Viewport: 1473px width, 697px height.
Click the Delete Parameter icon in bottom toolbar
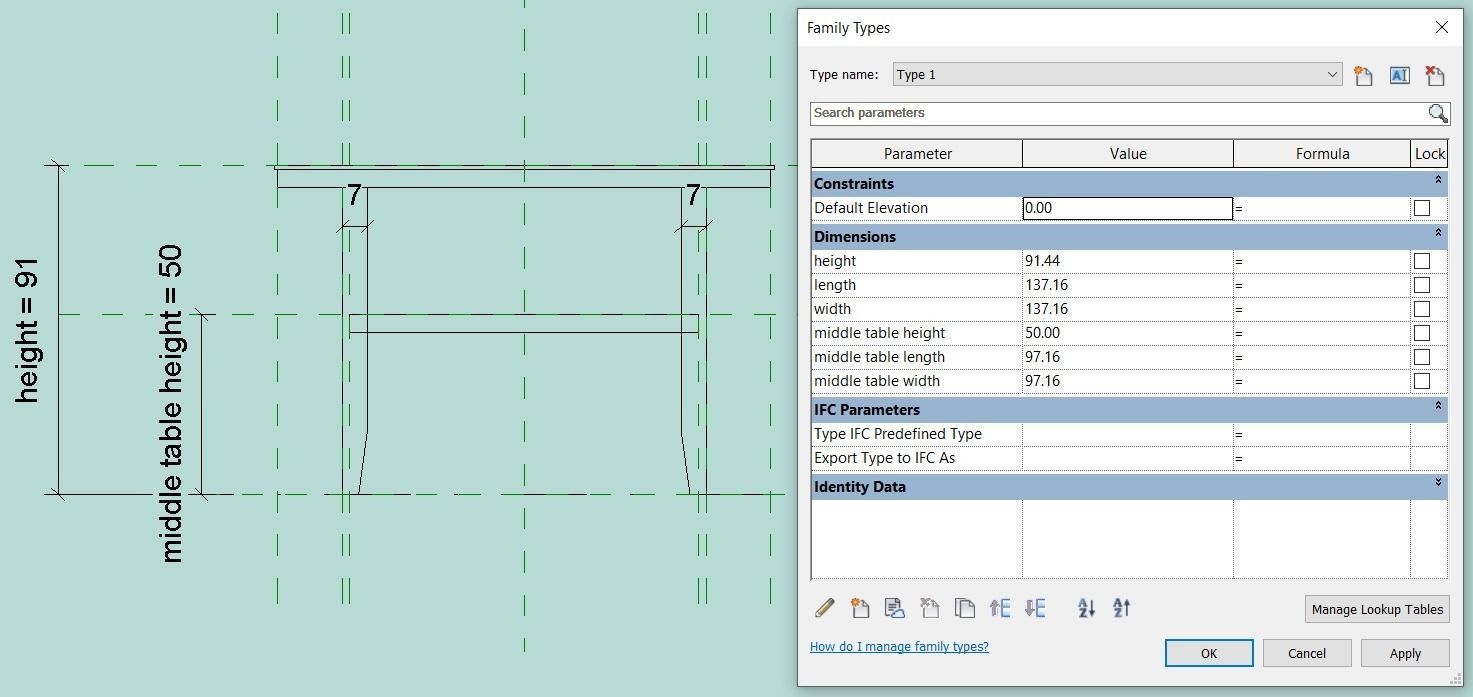pos(929,608)
